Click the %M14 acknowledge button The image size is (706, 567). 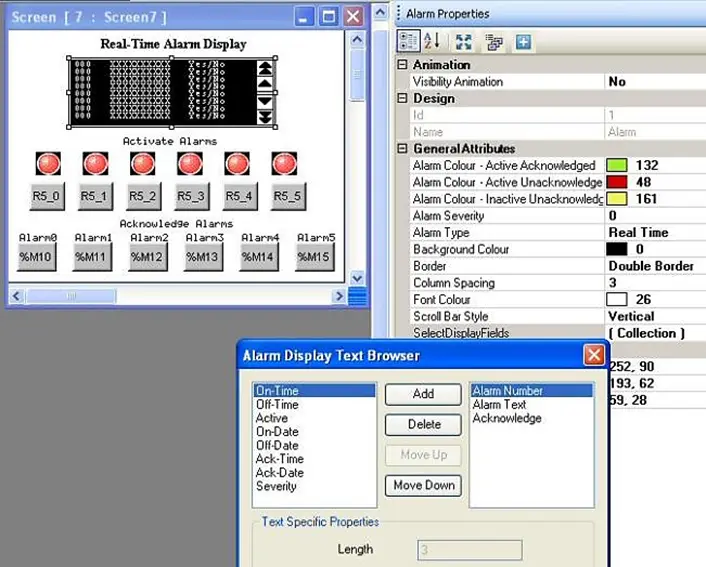[259, 257]
